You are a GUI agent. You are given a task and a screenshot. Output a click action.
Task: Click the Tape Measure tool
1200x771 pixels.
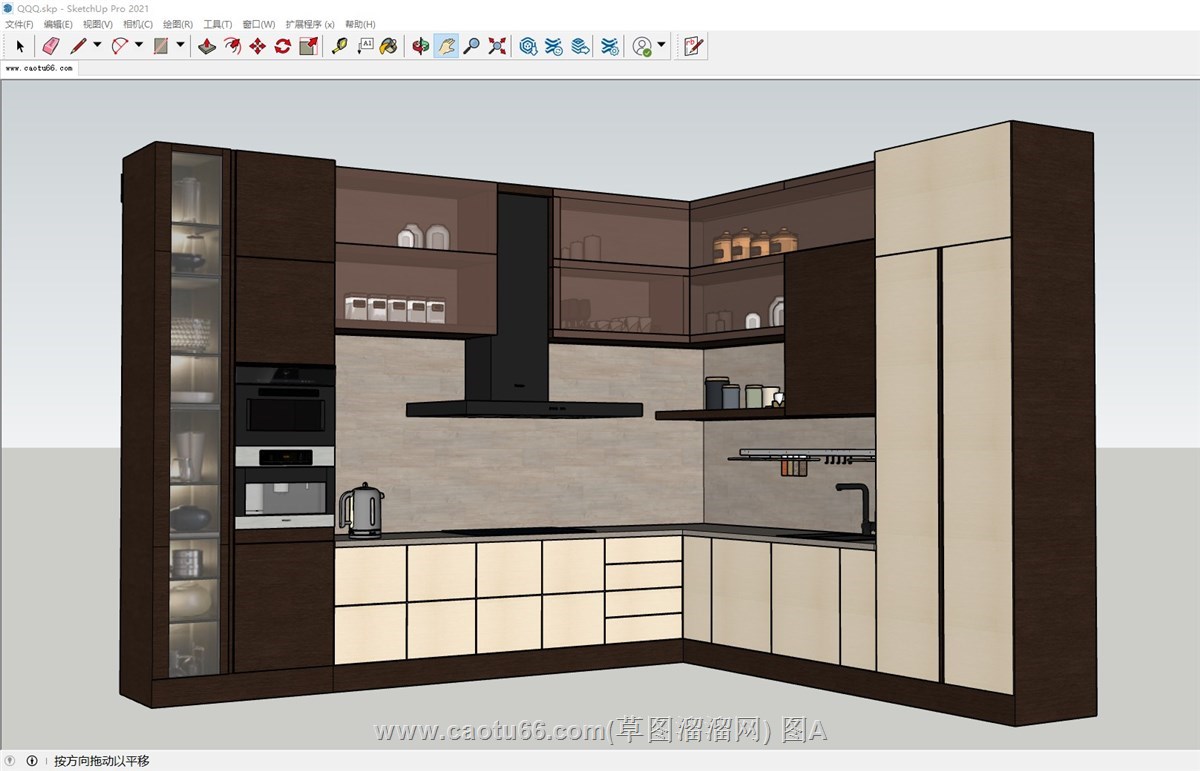[x=340, y=46]
